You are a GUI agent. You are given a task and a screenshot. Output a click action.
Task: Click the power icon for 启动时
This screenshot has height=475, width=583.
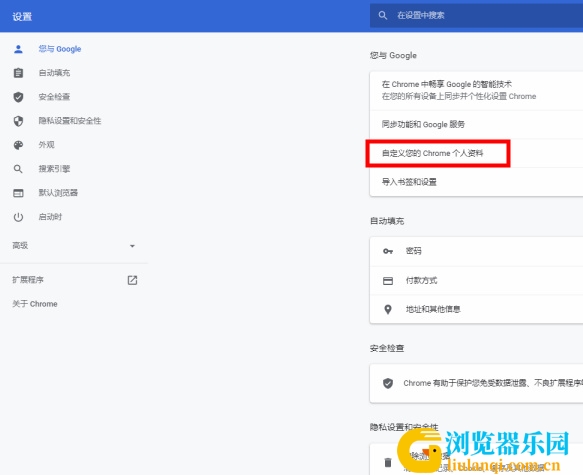[18, 217]
